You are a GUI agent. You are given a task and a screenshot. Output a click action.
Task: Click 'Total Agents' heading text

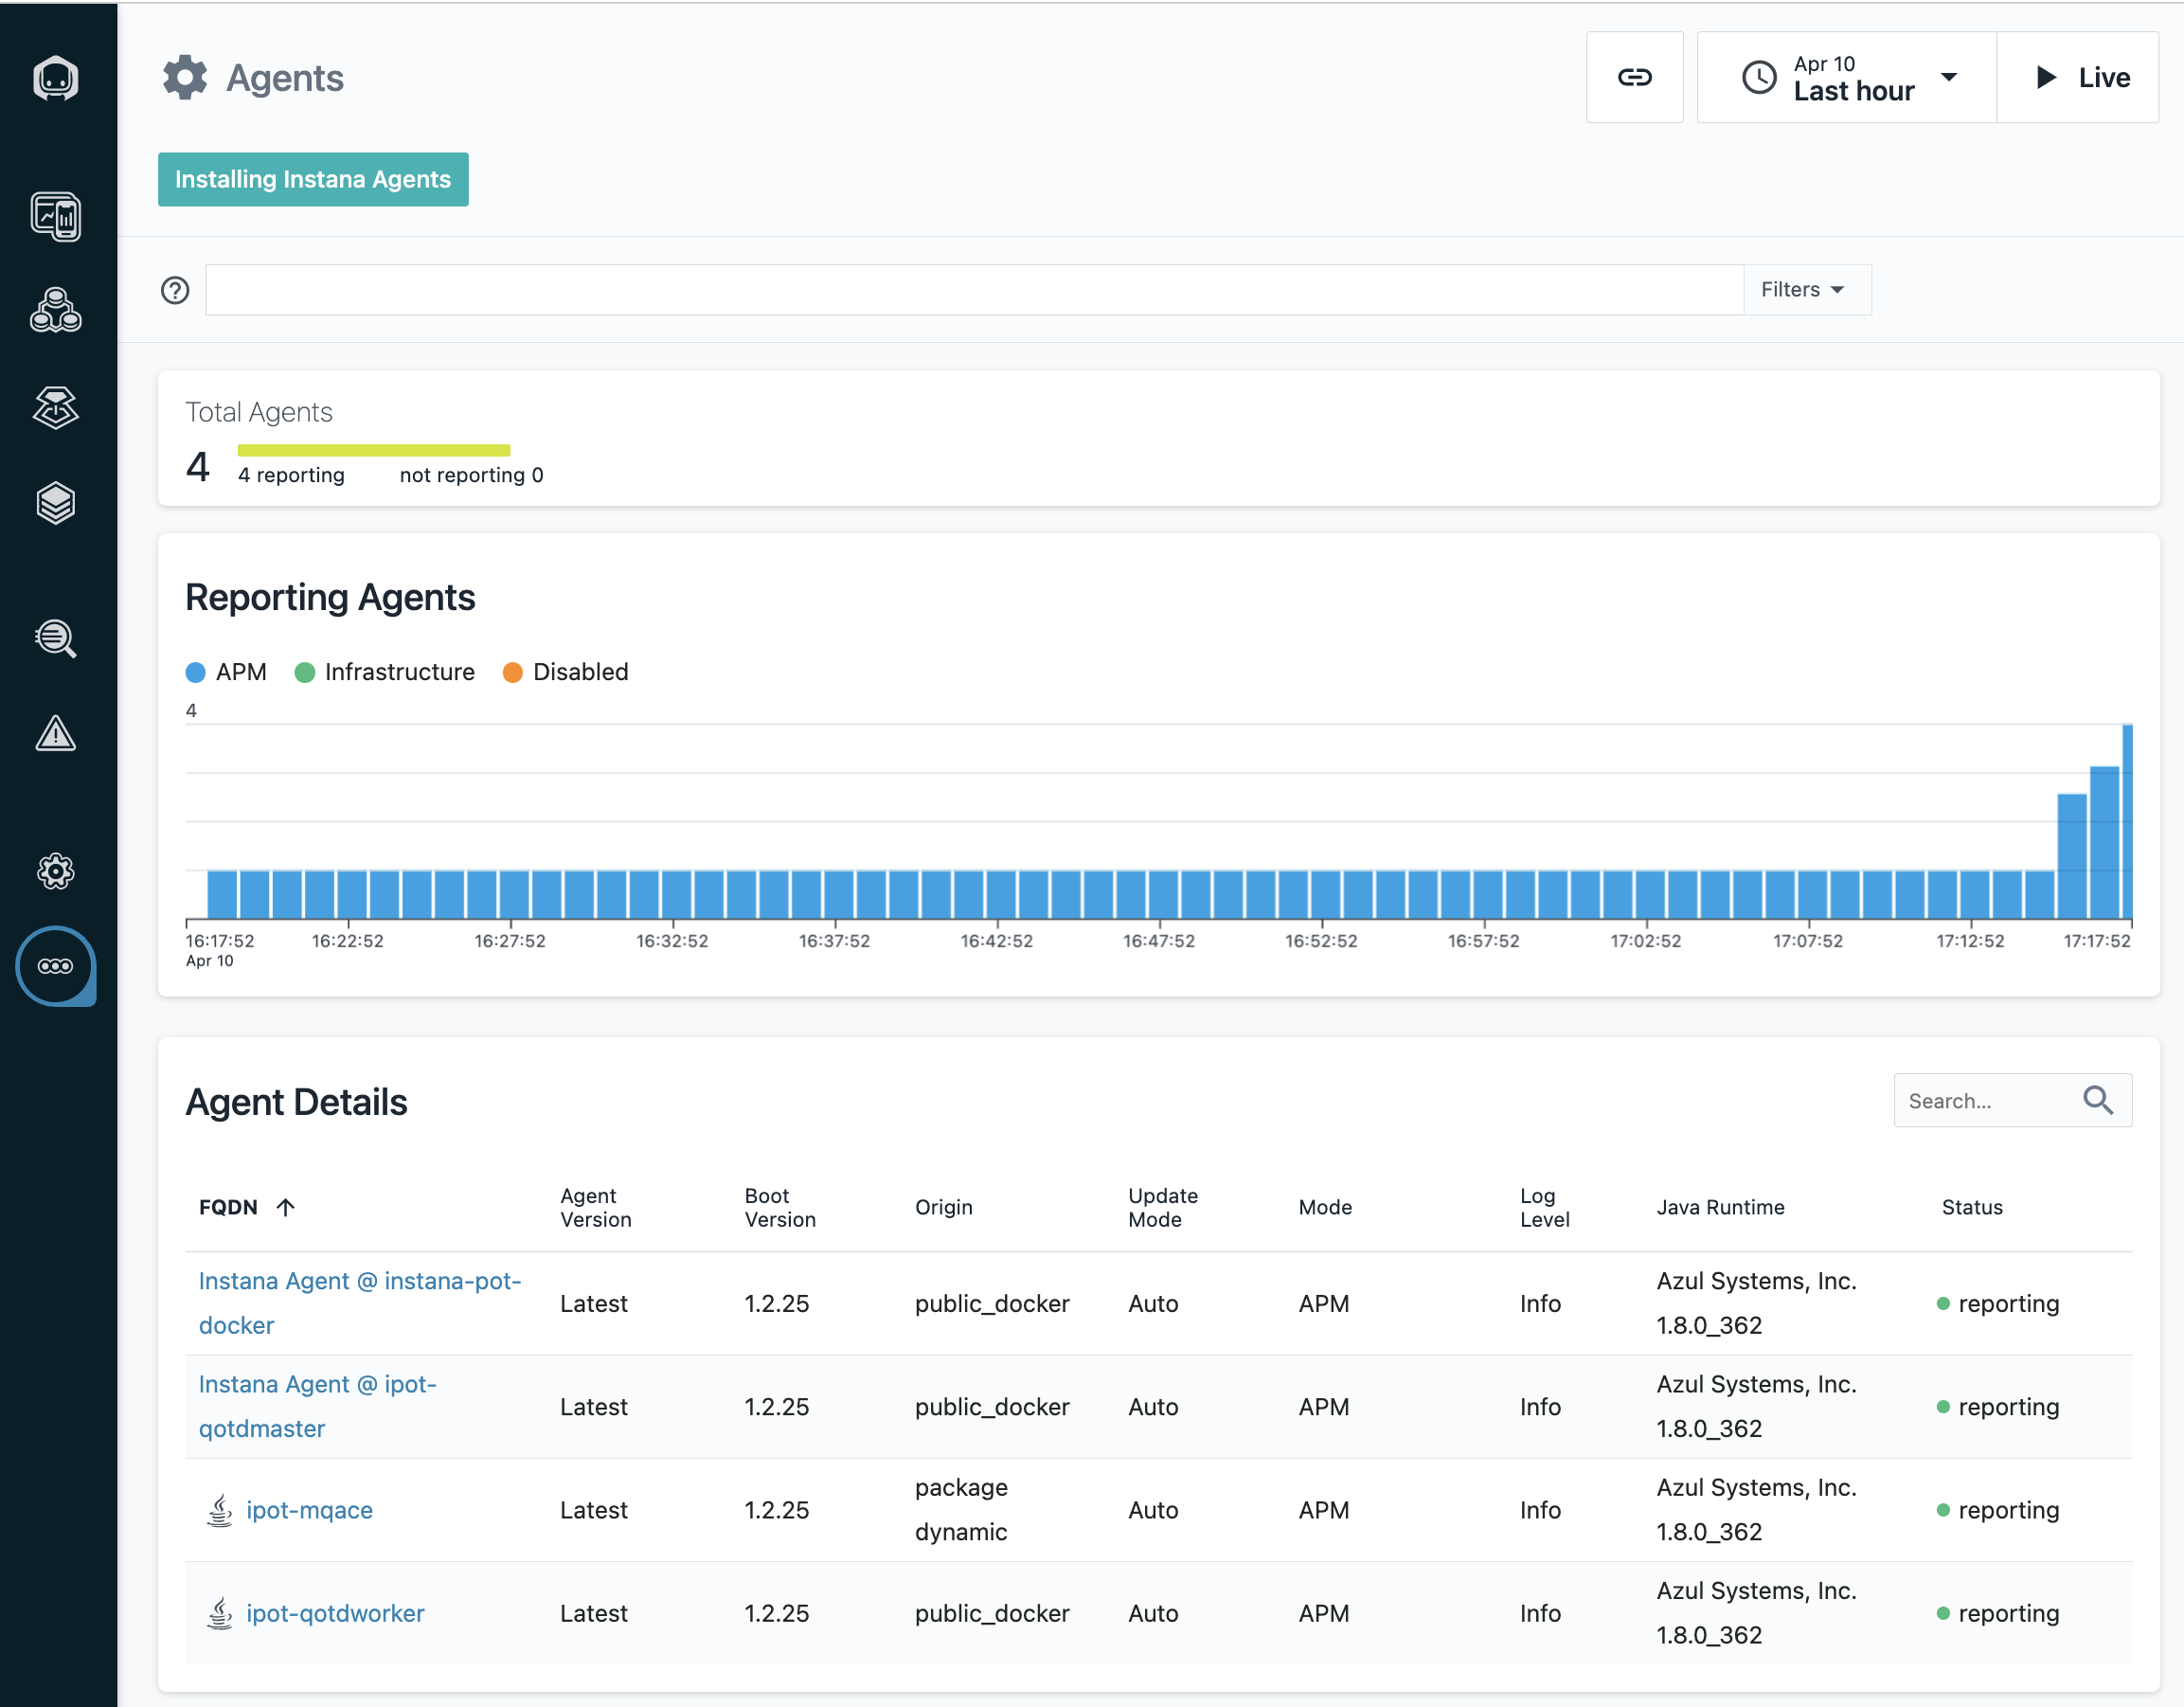pyautogui.click(x=259, y=412)
